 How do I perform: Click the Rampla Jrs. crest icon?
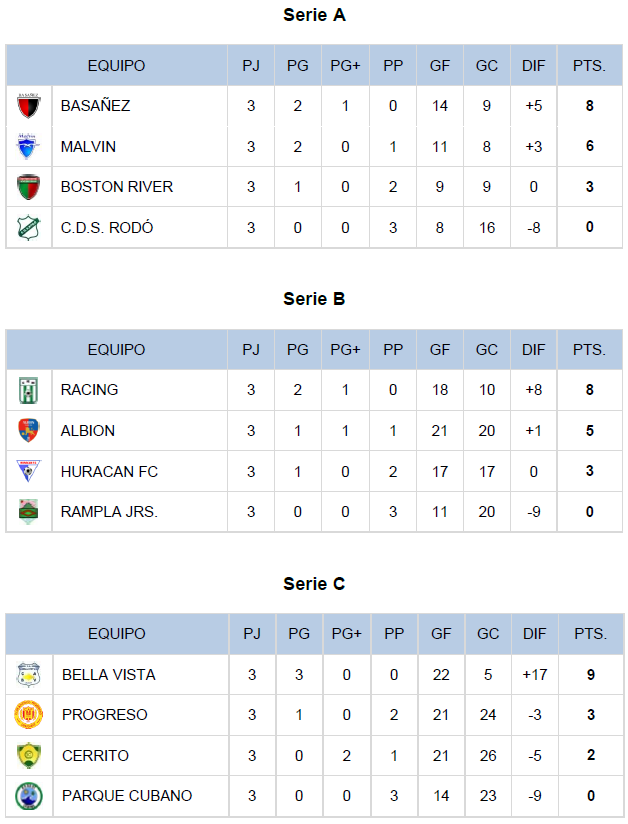point(28,511)
